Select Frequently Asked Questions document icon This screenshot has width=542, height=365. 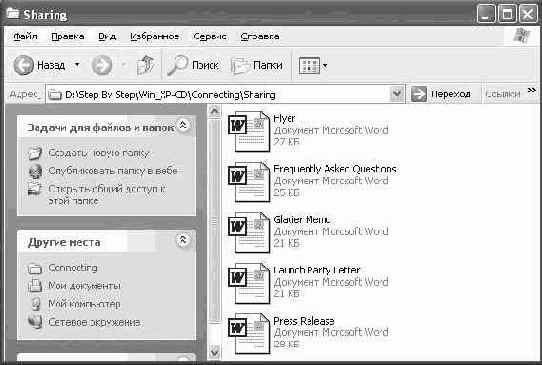coord(249,182)
